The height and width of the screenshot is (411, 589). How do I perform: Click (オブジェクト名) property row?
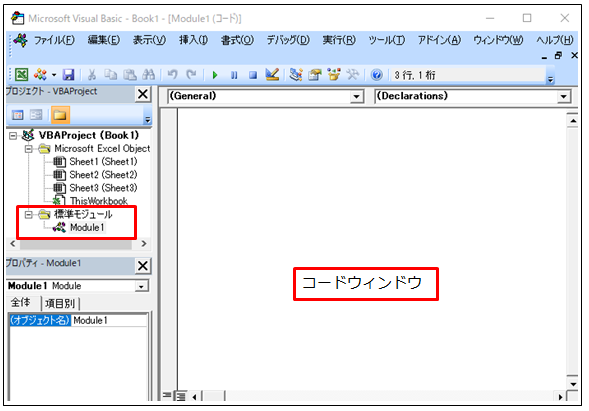40,320
